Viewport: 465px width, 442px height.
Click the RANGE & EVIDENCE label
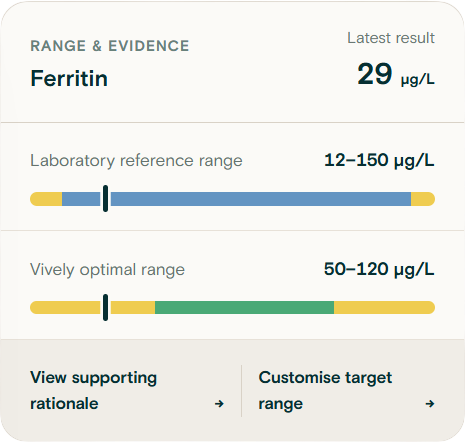pyautogui.click(x=110, y=46)
